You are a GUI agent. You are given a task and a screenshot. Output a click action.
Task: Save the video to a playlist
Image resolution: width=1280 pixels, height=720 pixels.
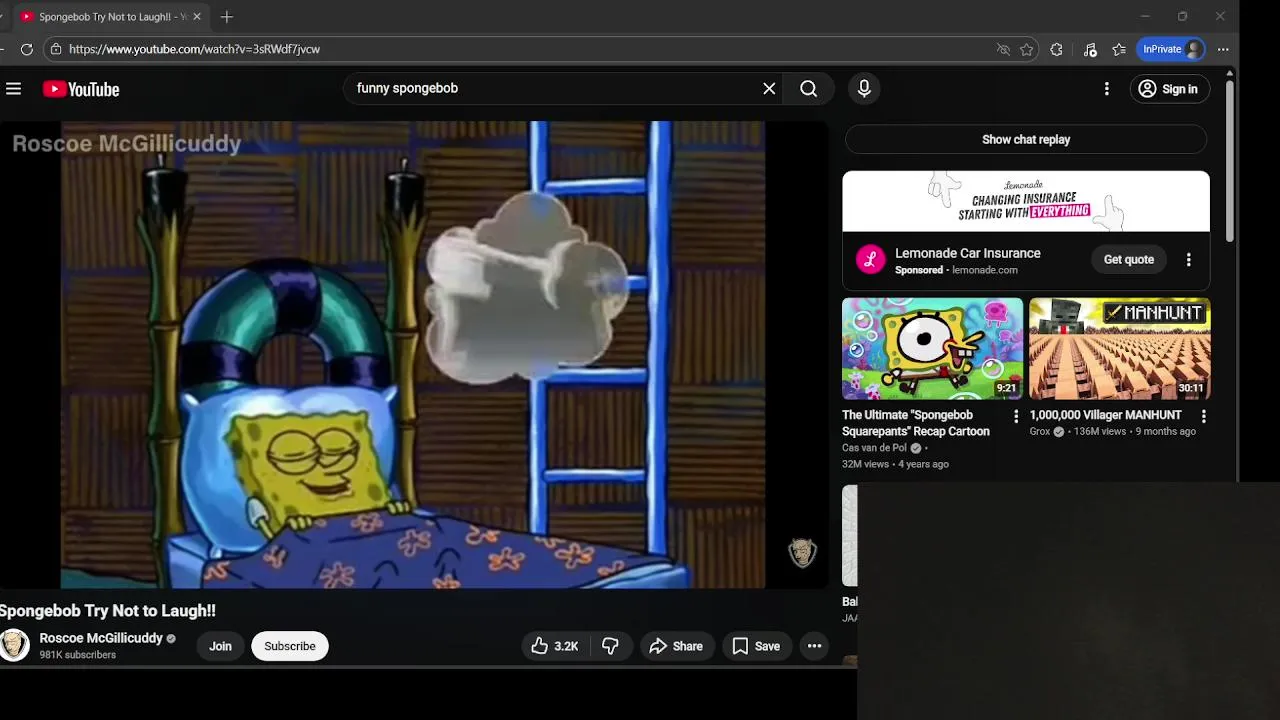[756, 646]
